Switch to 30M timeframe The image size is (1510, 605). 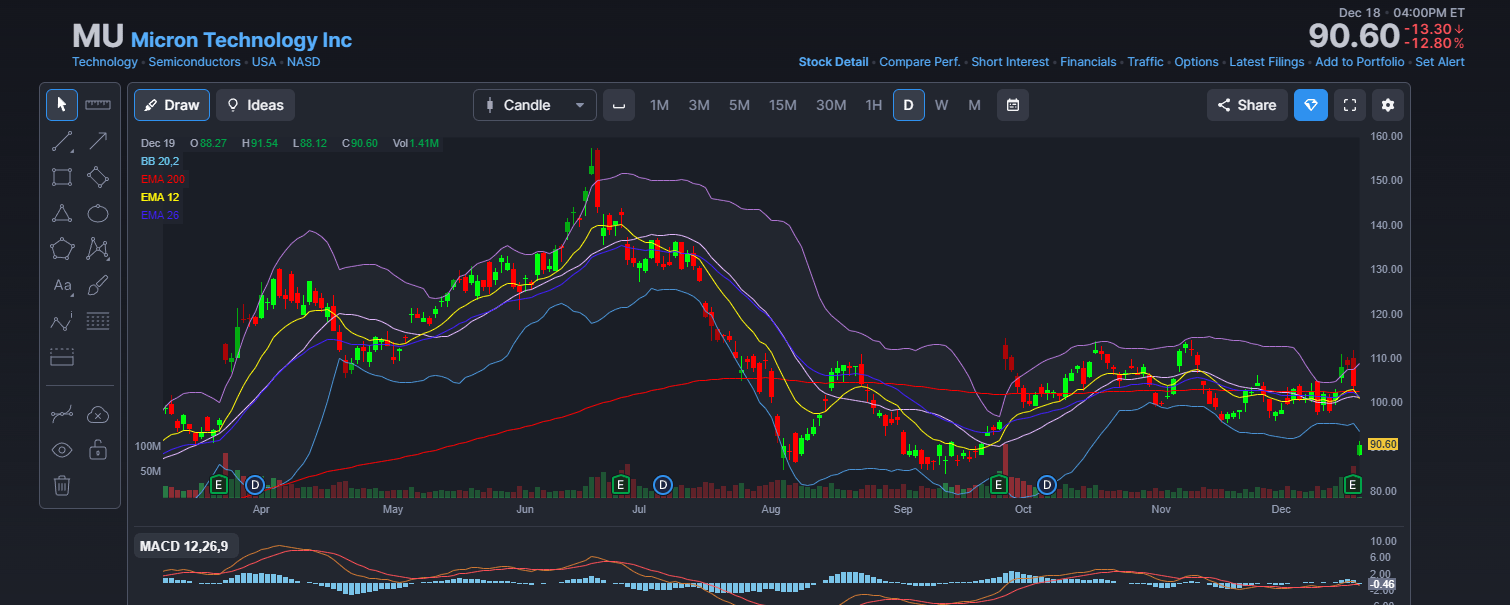(831, 105)
